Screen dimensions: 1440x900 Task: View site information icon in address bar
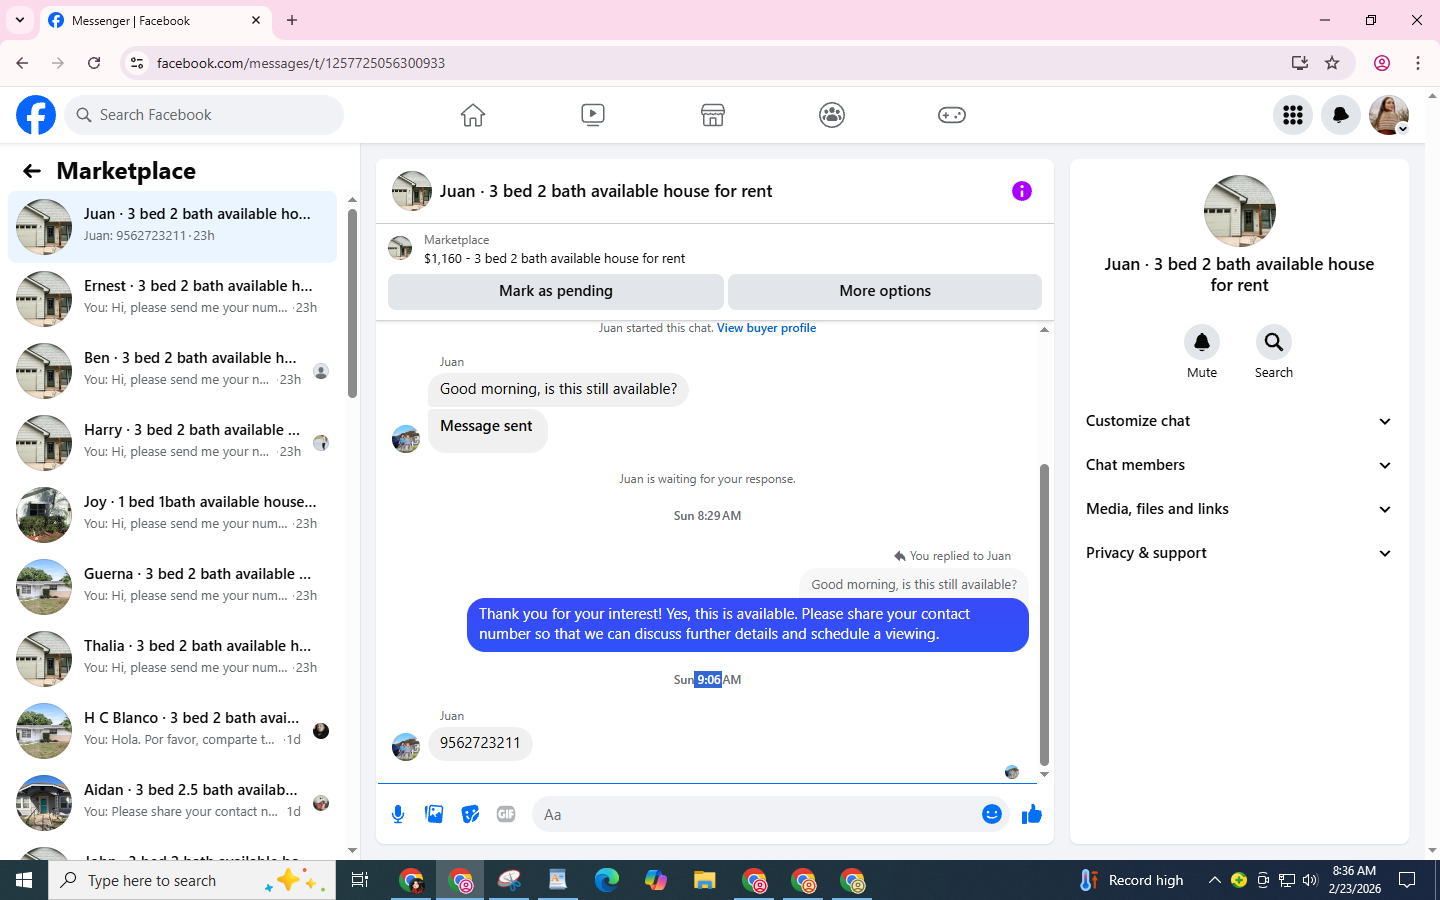click(137, 63)
